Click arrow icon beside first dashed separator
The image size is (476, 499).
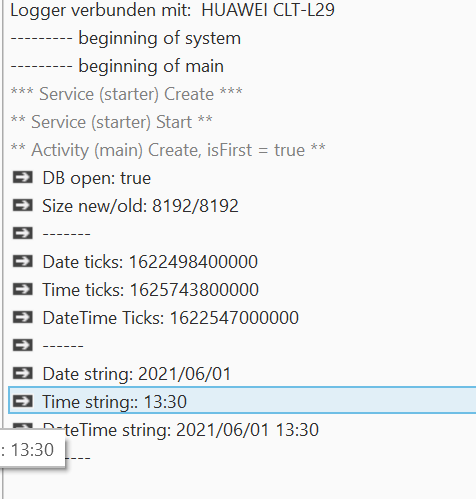point(23,233)
